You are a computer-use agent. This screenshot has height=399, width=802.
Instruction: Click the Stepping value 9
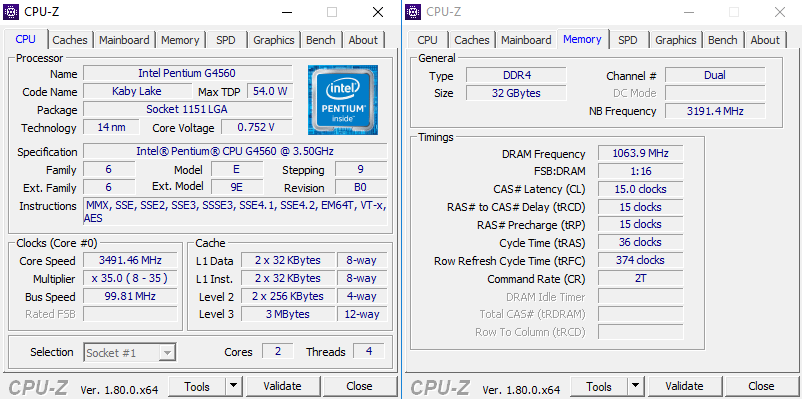361,169
